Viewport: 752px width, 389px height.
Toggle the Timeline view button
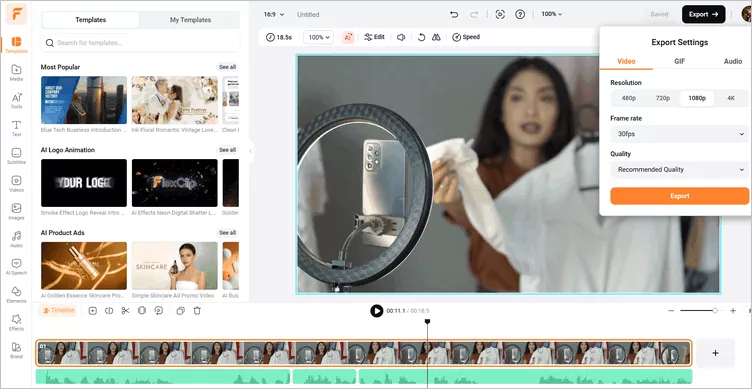58,310
